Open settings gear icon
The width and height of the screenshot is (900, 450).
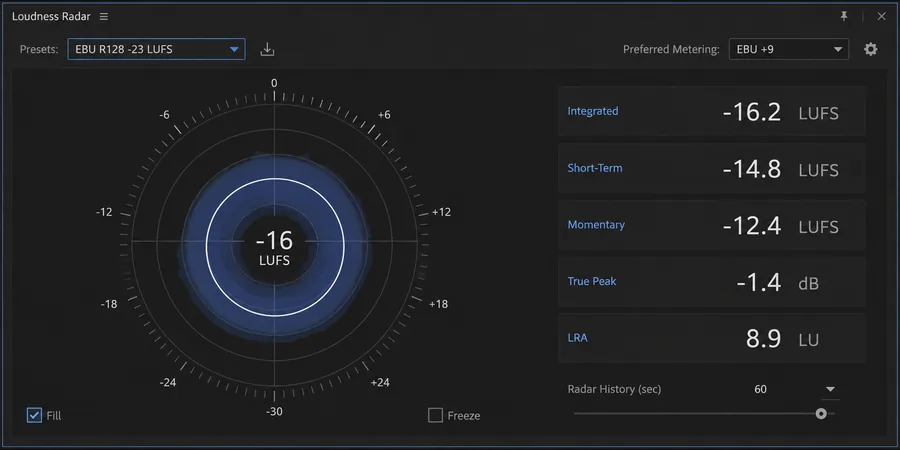[871, 49]
